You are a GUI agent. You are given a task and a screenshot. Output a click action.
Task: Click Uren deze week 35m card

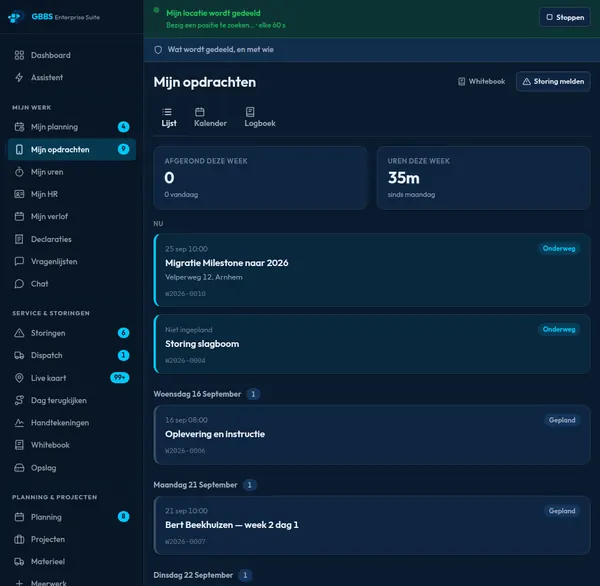pyautogui.click(x=483, y=178)
